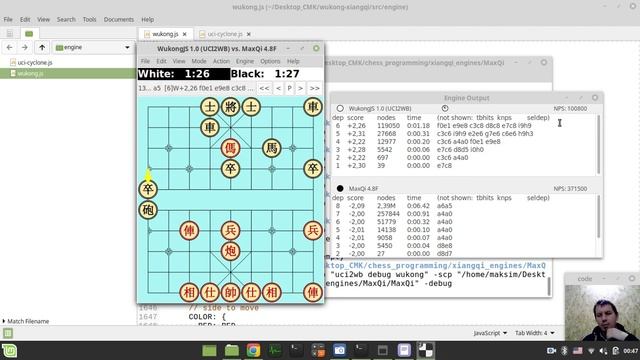This screenshot has width=640, height=360.
Task: Open the Mode menu in the xiangqi window
Action: (199, 61)
